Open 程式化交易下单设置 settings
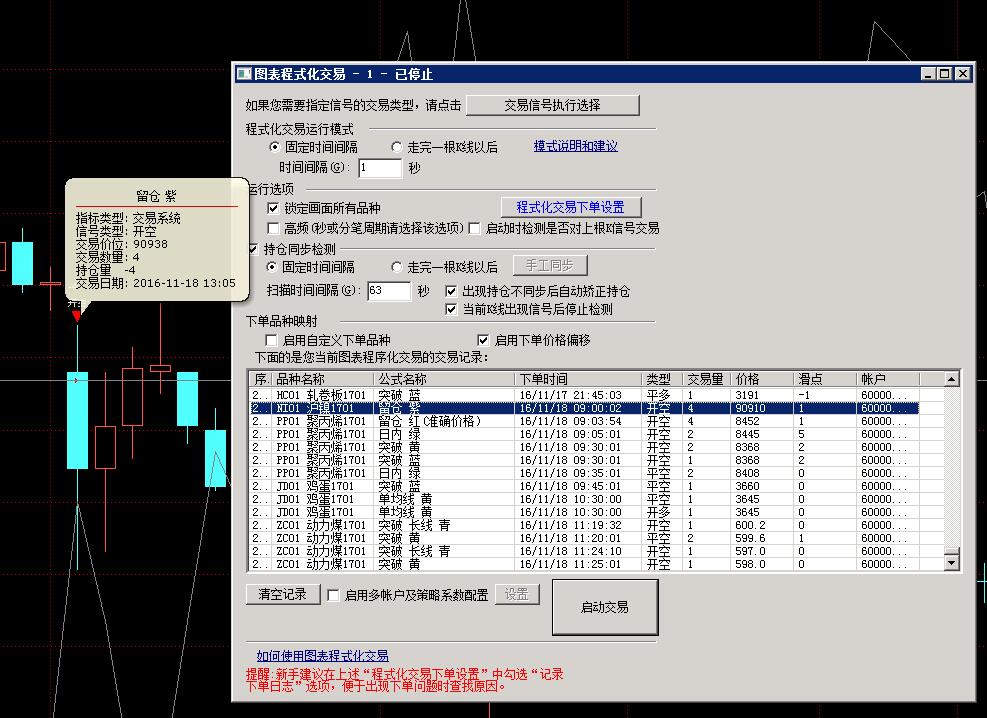The image size is (987, 718). click(571, 207)
